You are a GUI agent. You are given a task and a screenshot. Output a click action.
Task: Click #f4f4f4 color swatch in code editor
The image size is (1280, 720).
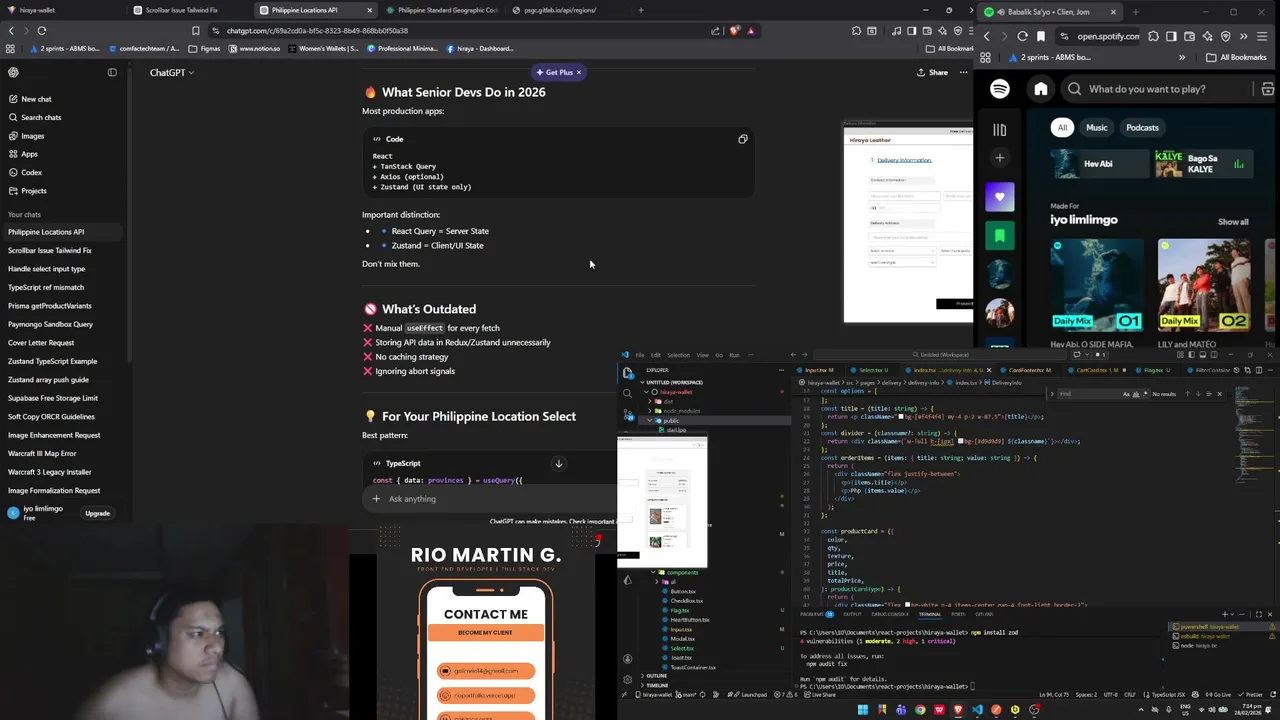click(x=902, y=417)
